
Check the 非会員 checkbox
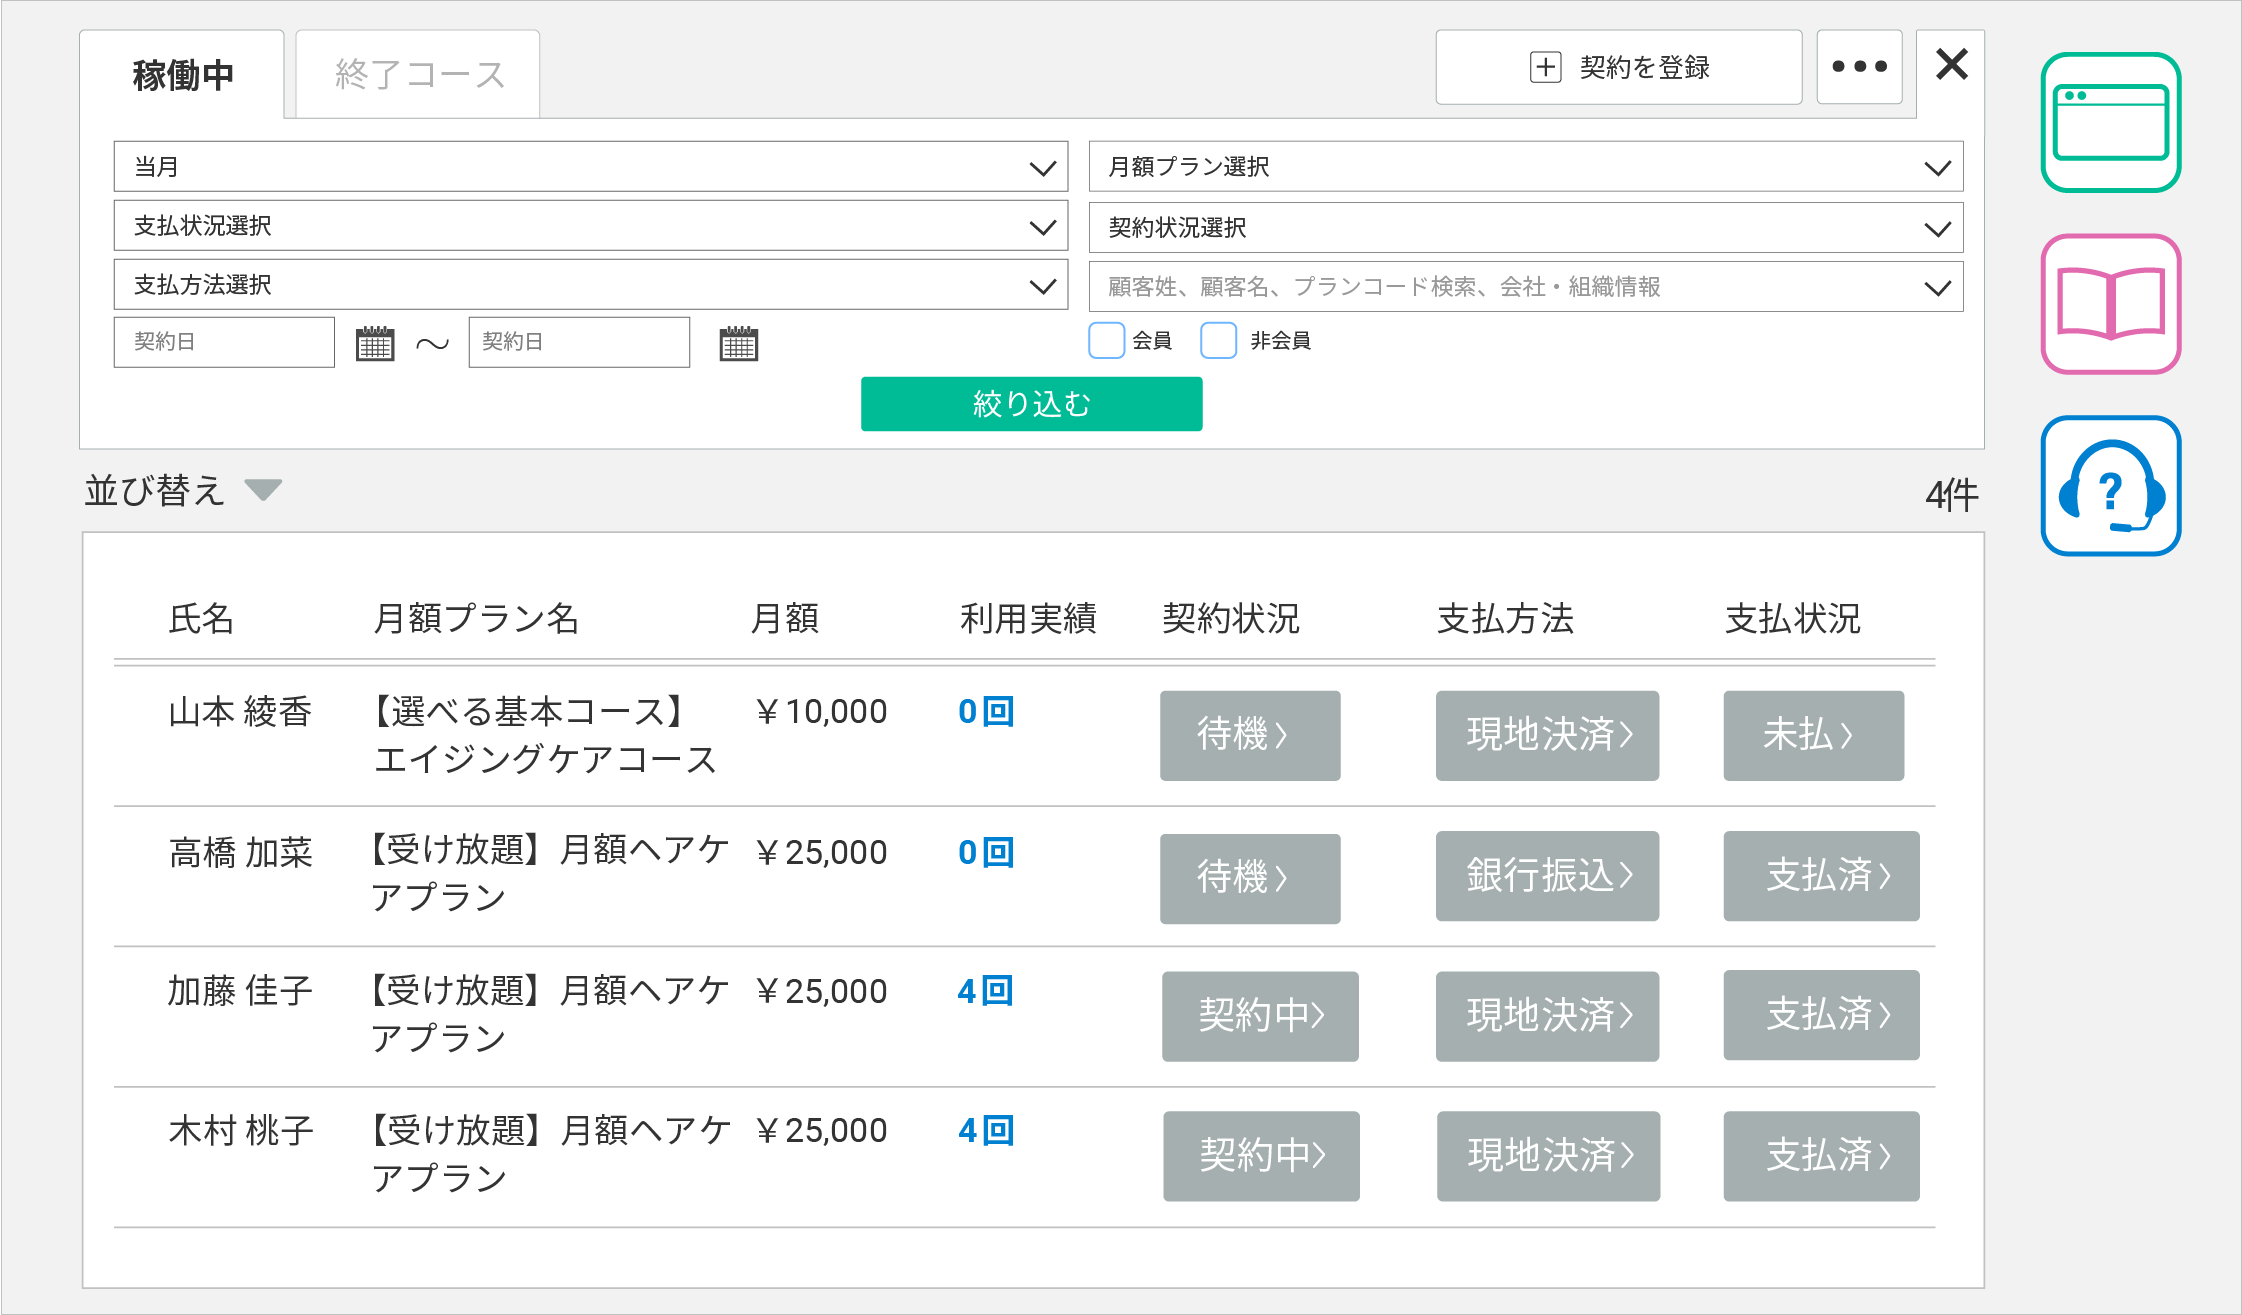coord(1218,340)
